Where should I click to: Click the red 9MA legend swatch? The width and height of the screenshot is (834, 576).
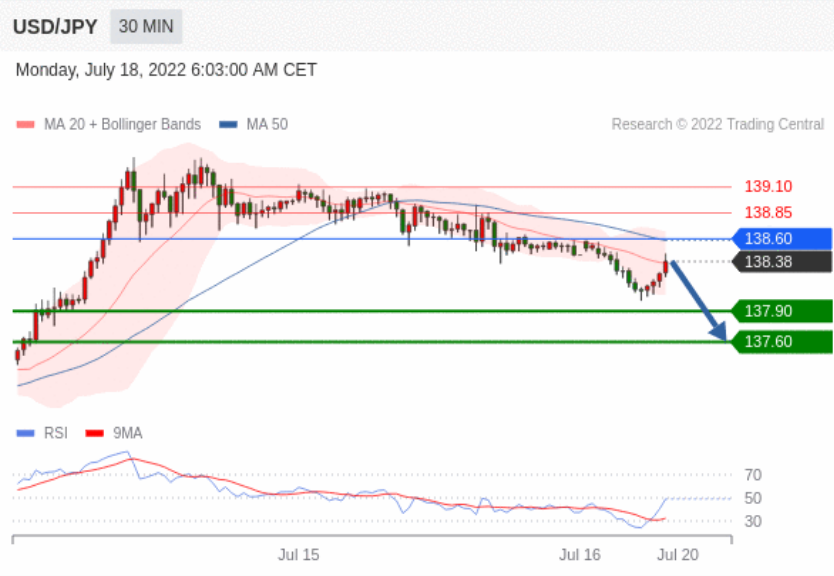95,433
